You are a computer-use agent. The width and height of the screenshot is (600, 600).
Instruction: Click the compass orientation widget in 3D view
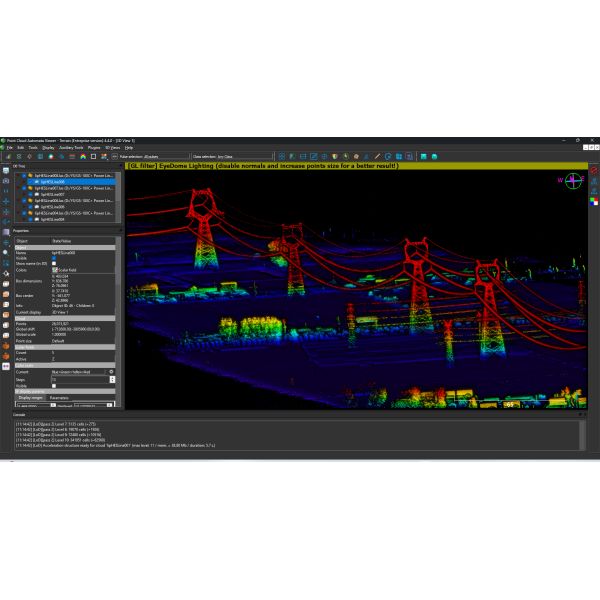coord(571,181)
